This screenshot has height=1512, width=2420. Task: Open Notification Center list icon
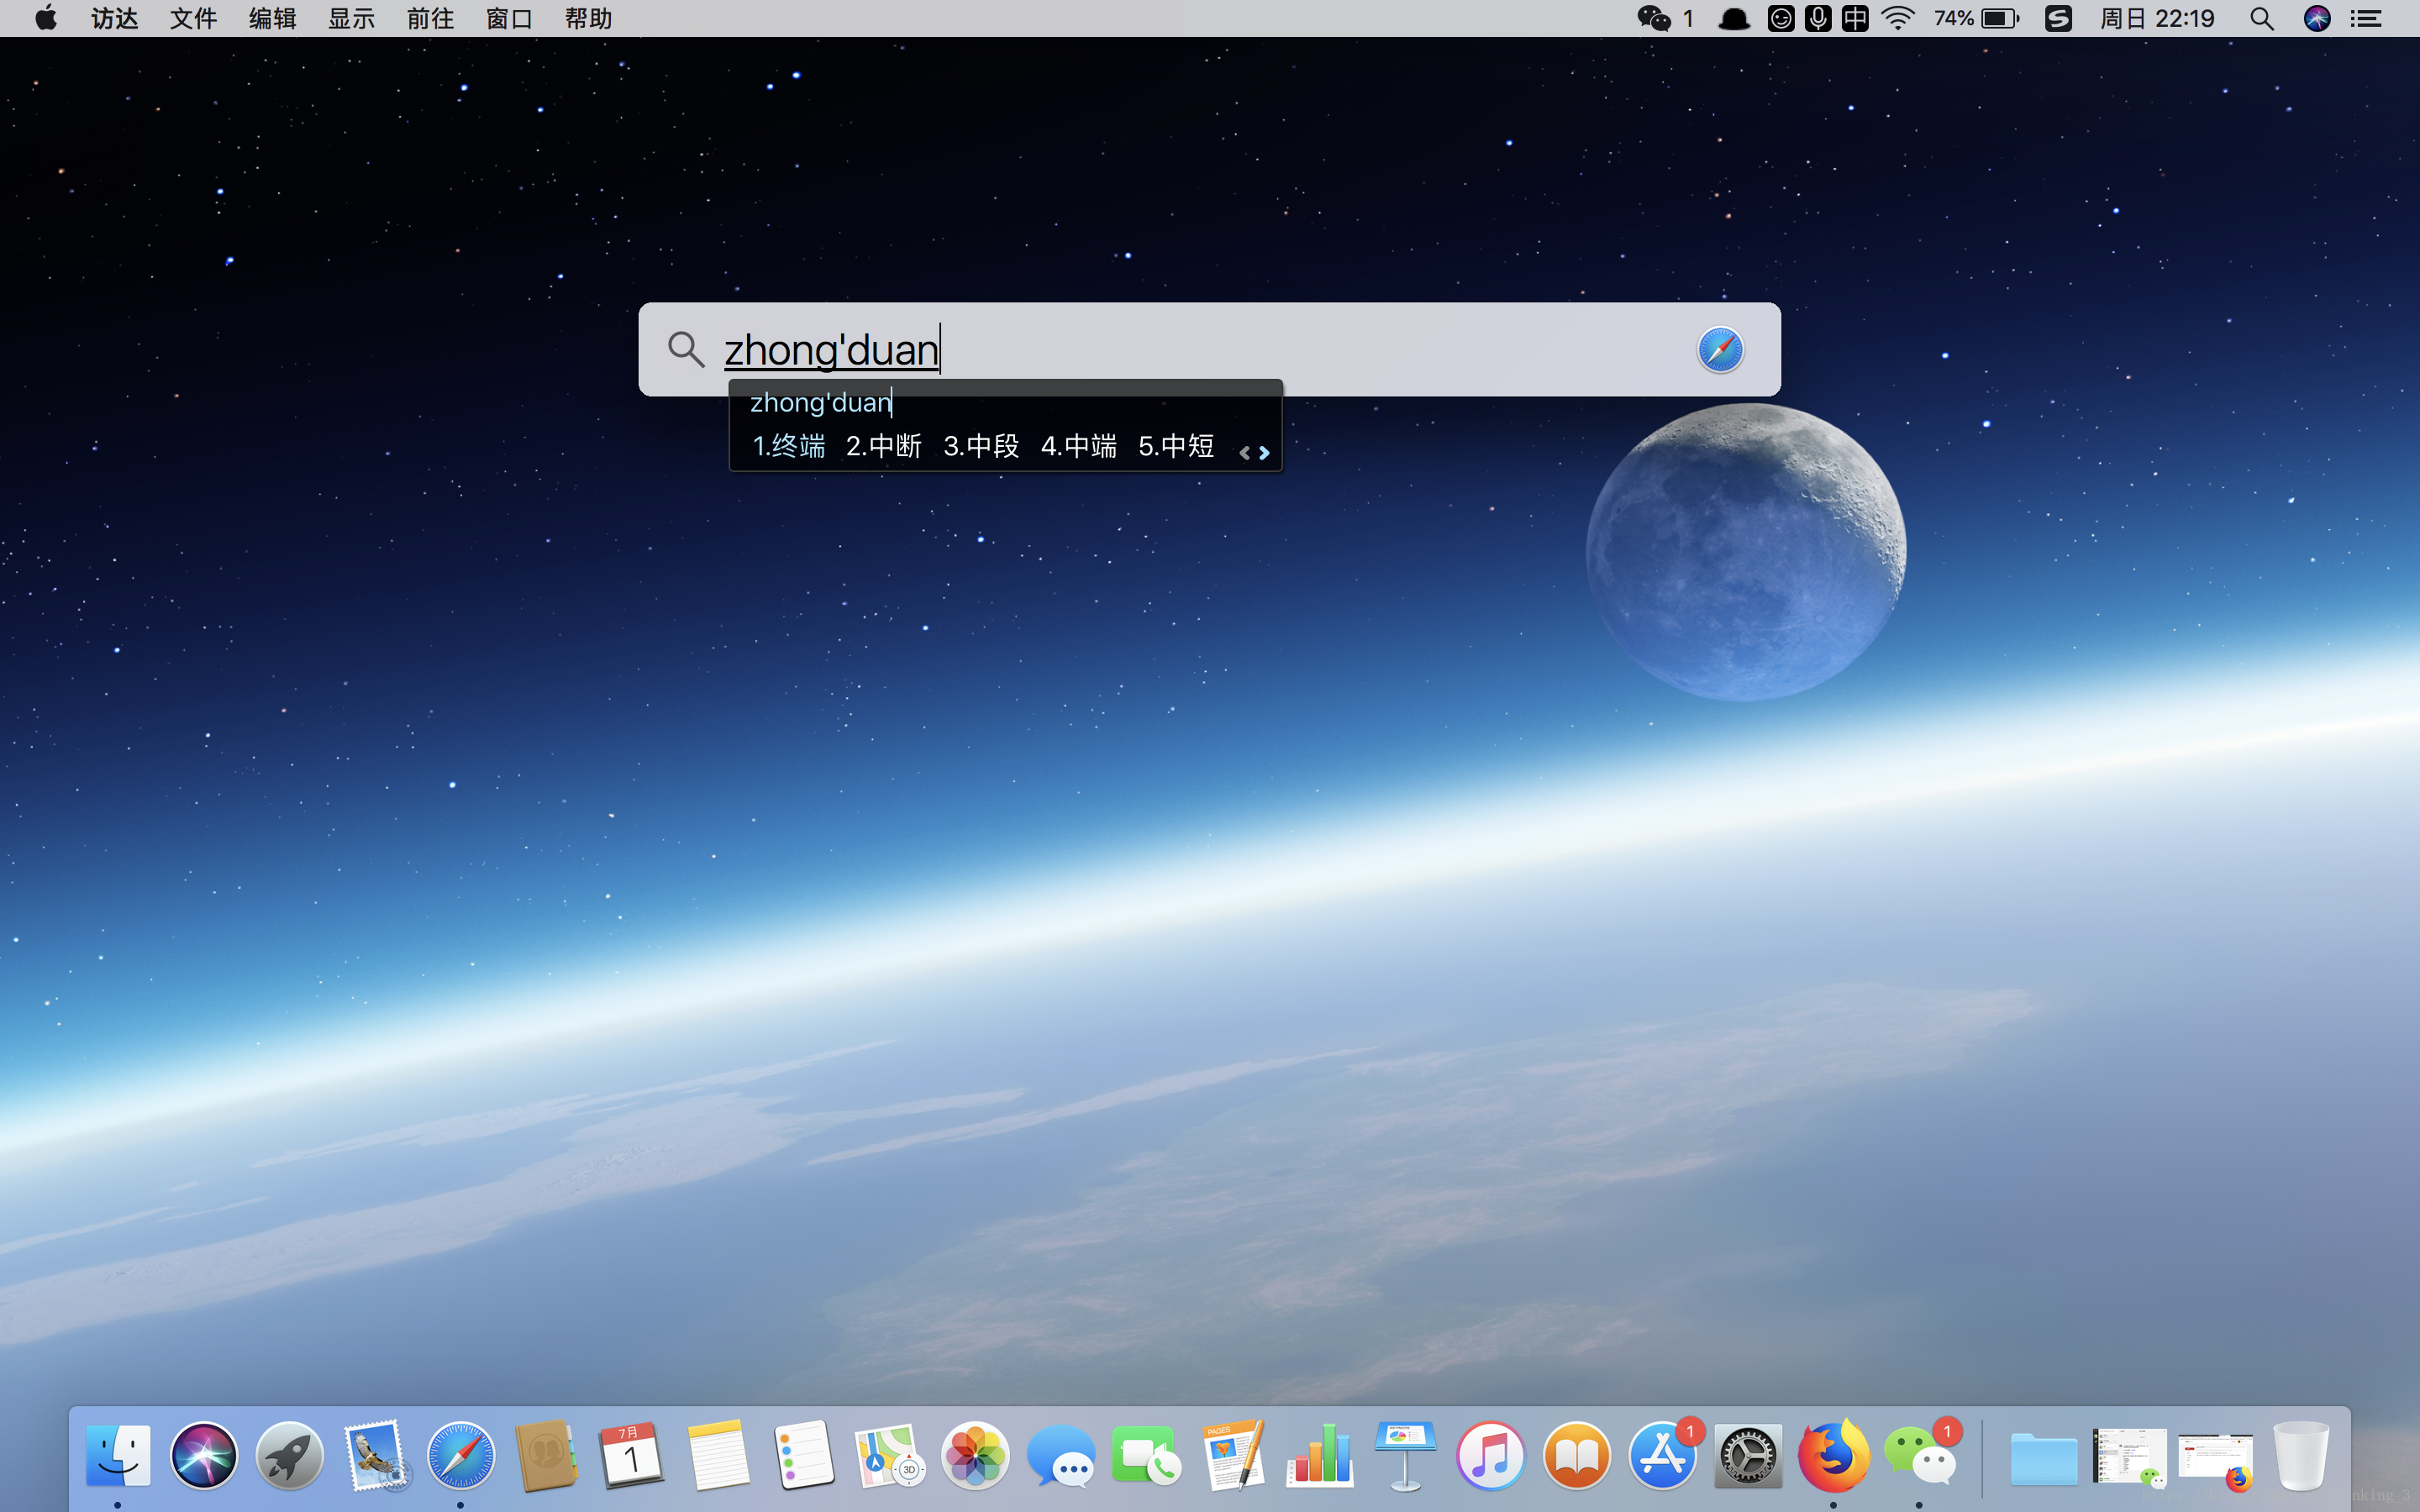(2366, 18)
